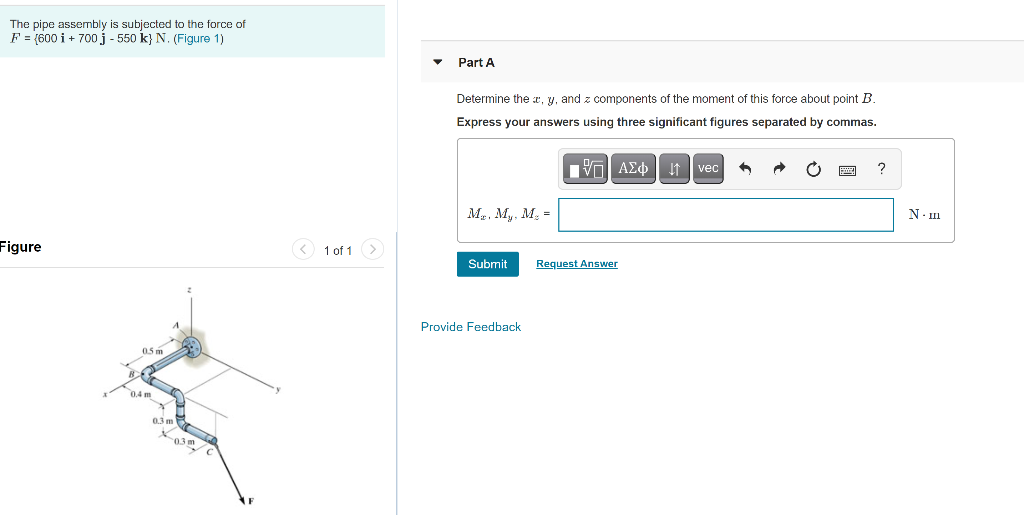This screenshot has height=515, width=1024.
Task: Redo the last answer edit
Action: tap(778, 169)
